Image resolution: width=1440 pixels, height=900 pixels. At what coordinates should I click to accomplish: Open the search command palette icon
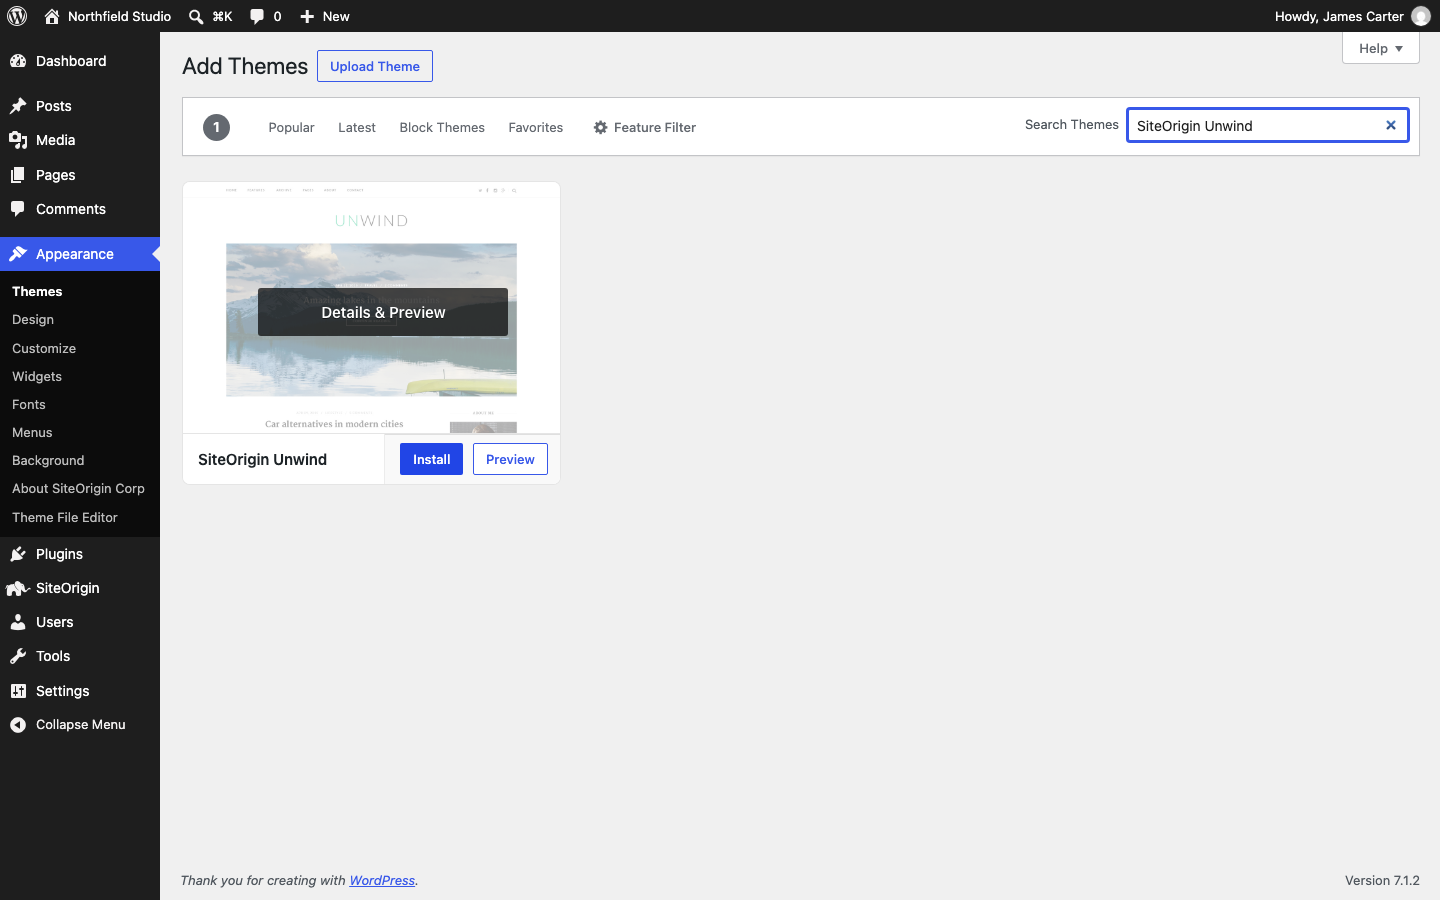(x=196, y=16)
